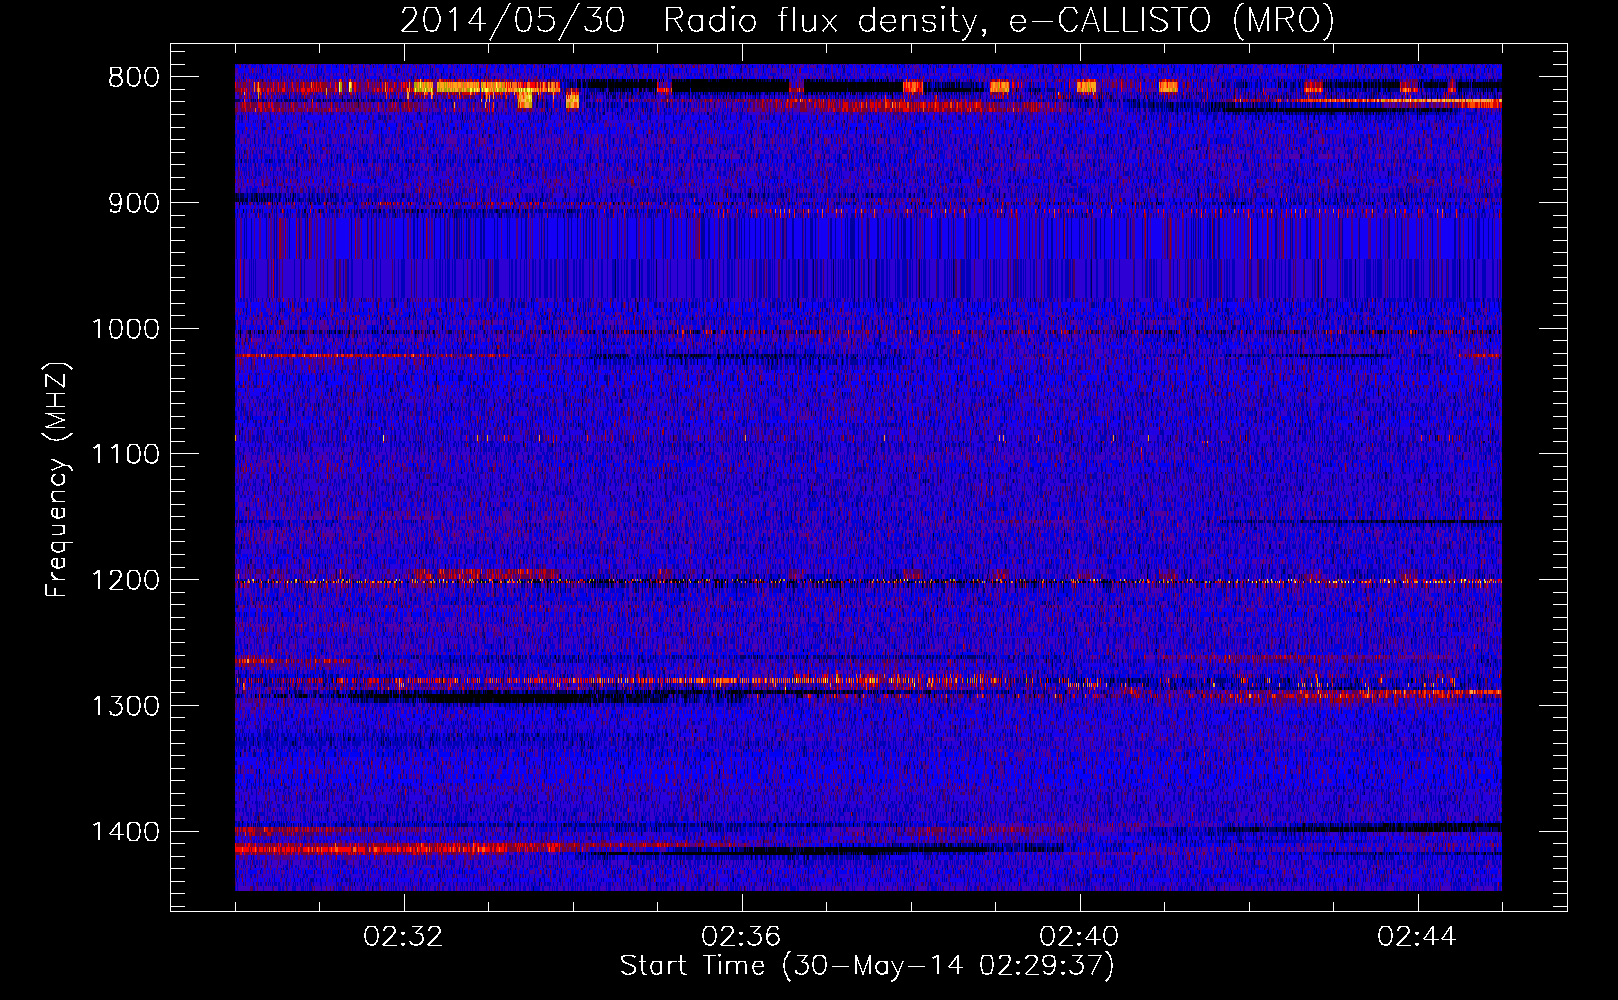The image size is (1618, 1000).
Task: Click the 02:36 time tick label
Action: pyautogui.click(x=741, y=937)
